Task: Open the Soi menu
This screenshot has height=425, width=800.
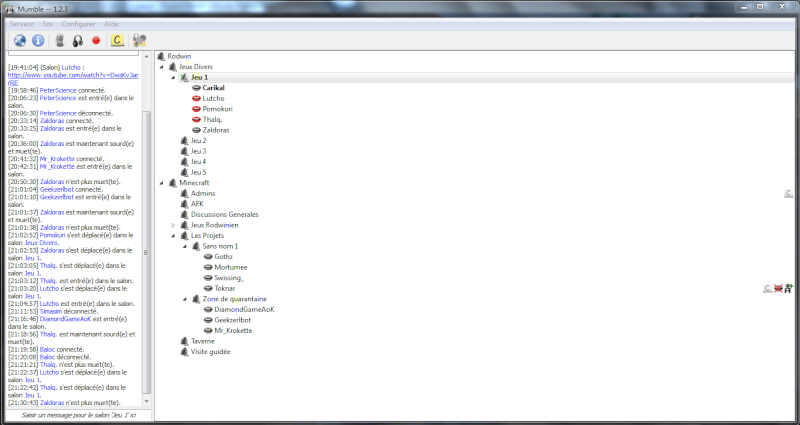Action: pyautogui.click(x=47, y=24)
